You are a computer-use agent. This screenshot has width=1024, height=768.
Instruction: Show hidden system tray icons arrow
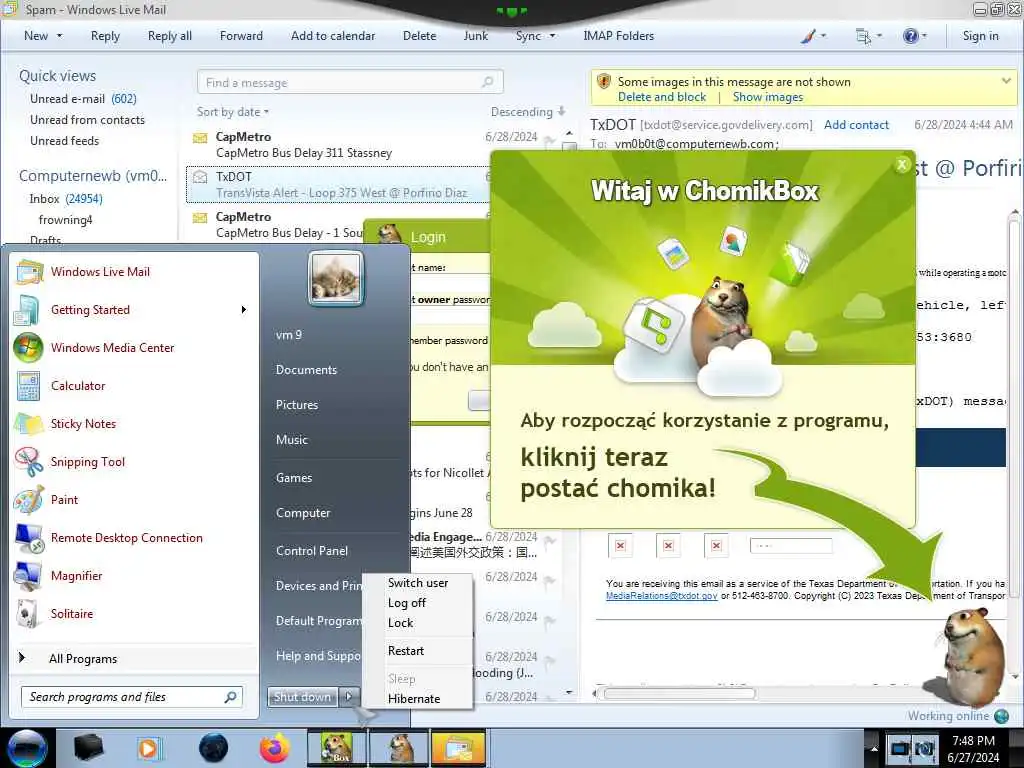point(874,748)
